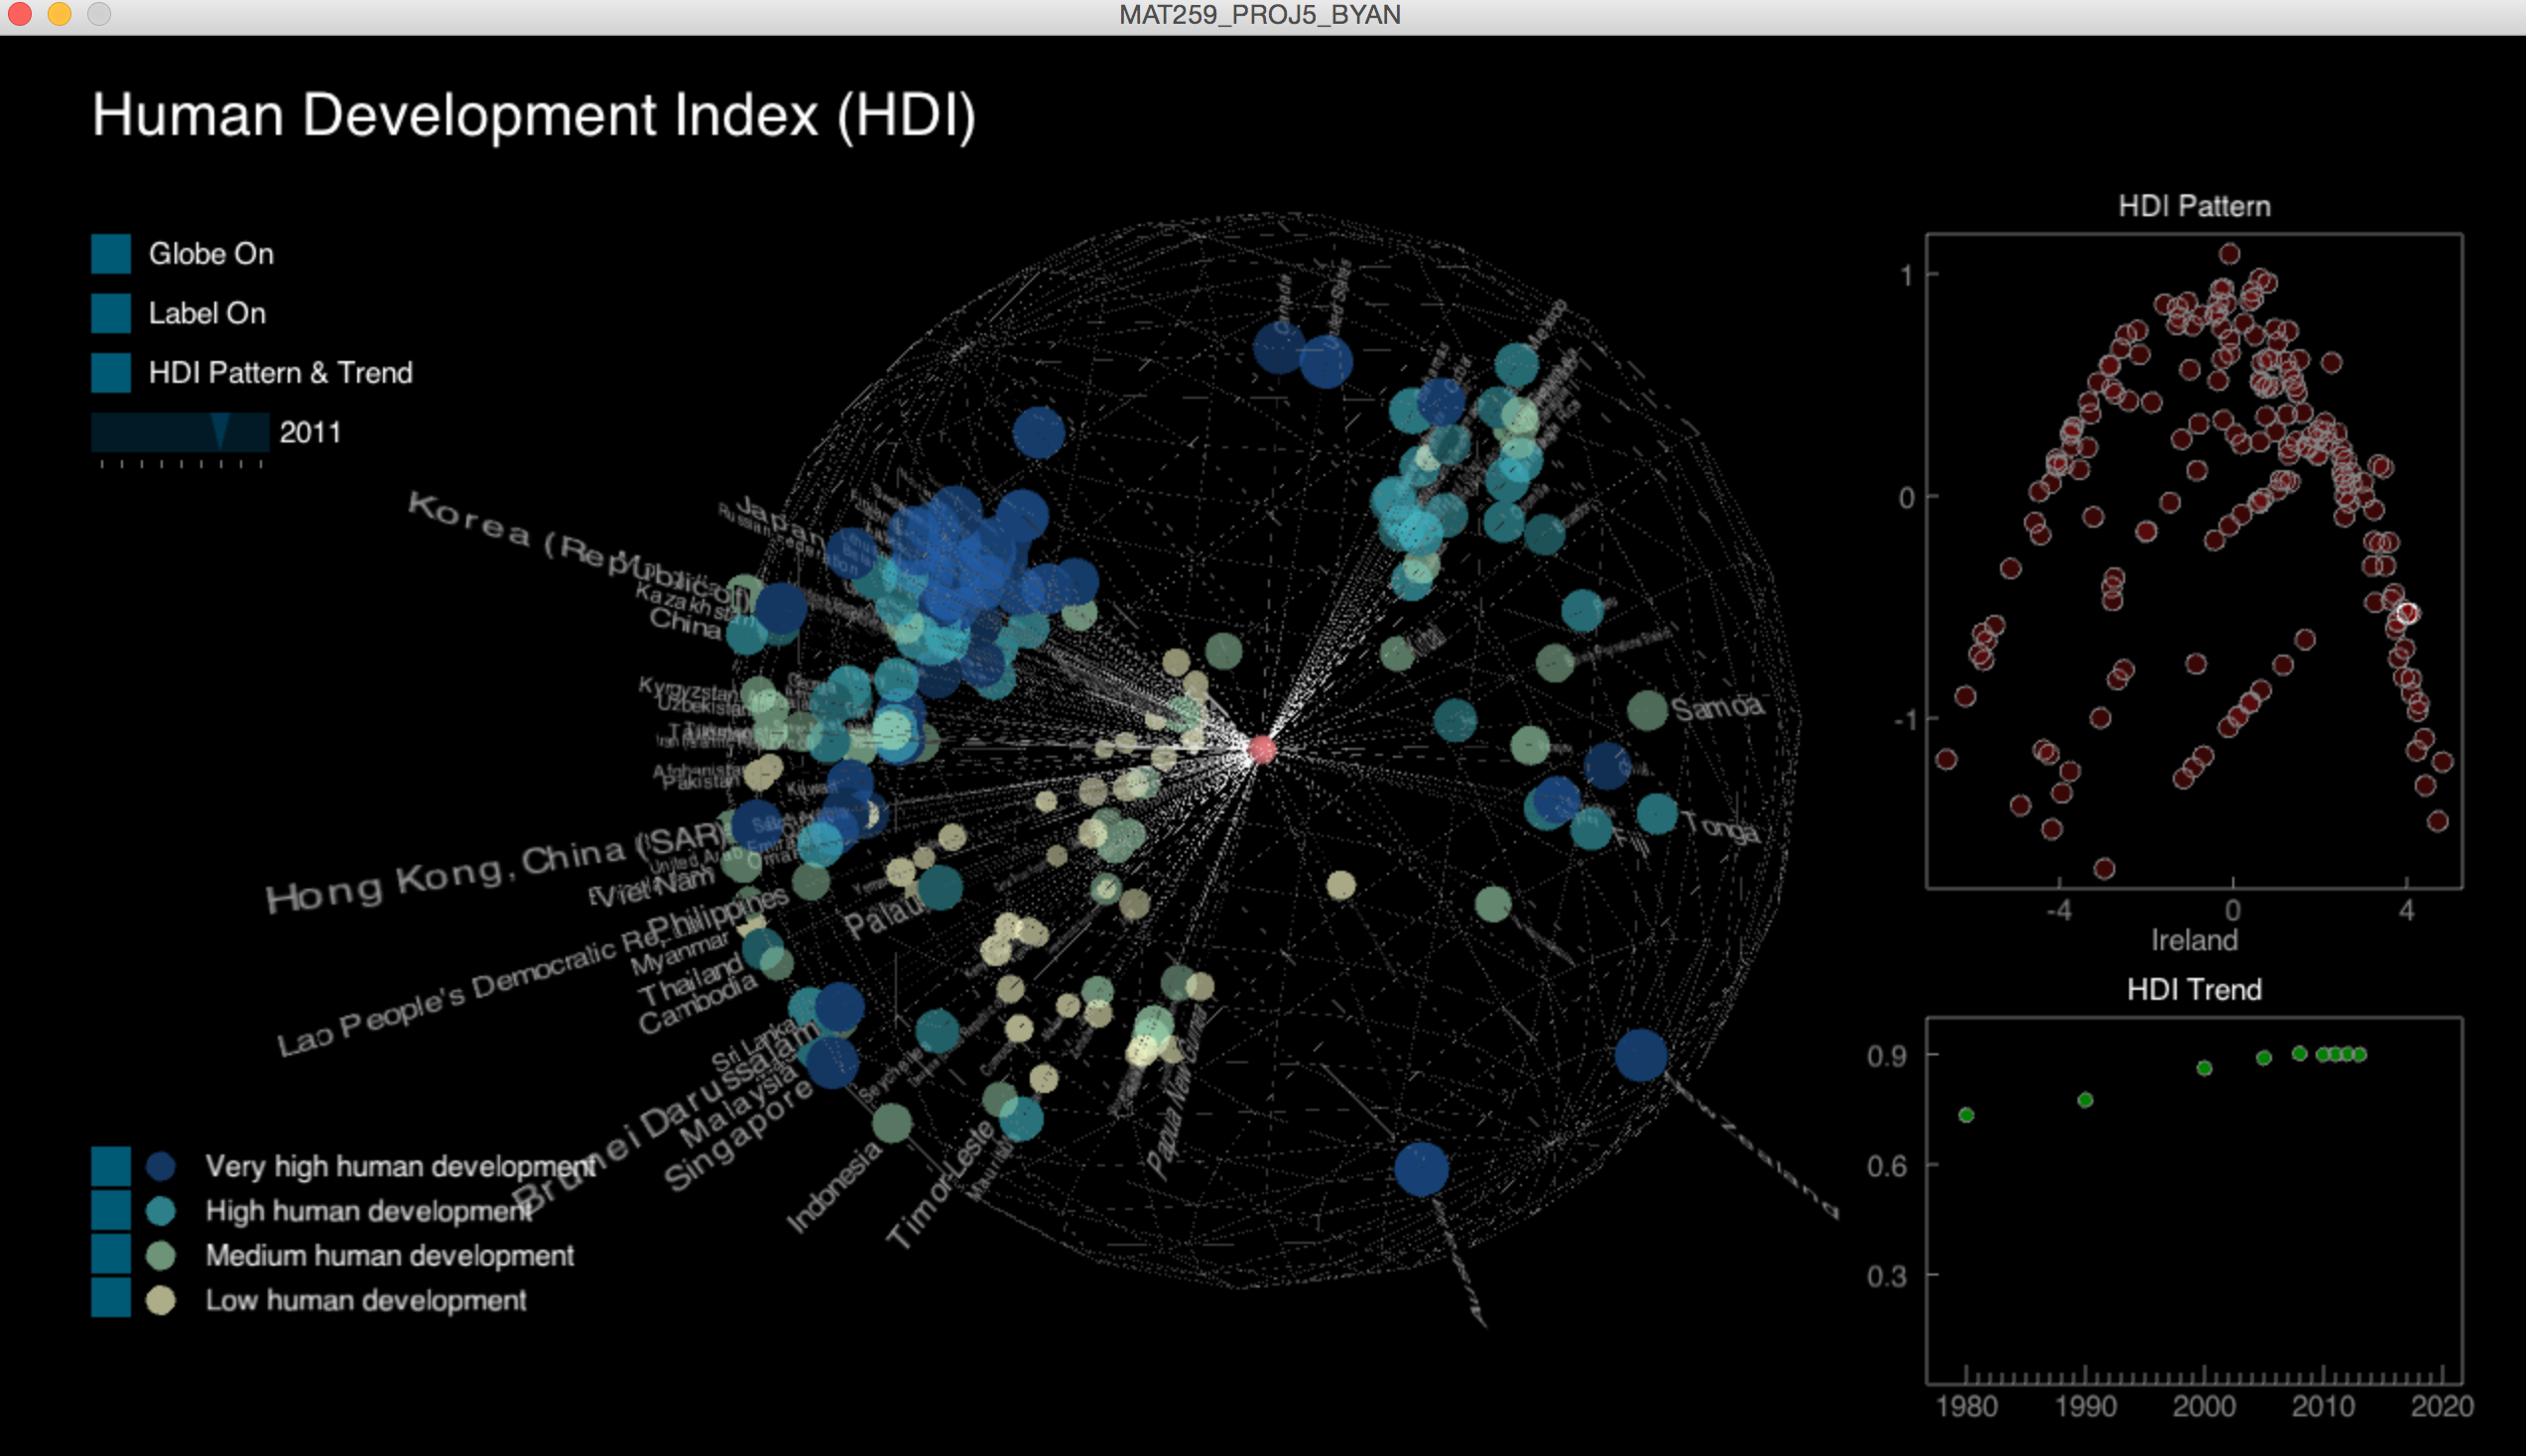Toggle High human development filter square
This screenshot has height=1456, width=2526.
[111, 1210]
